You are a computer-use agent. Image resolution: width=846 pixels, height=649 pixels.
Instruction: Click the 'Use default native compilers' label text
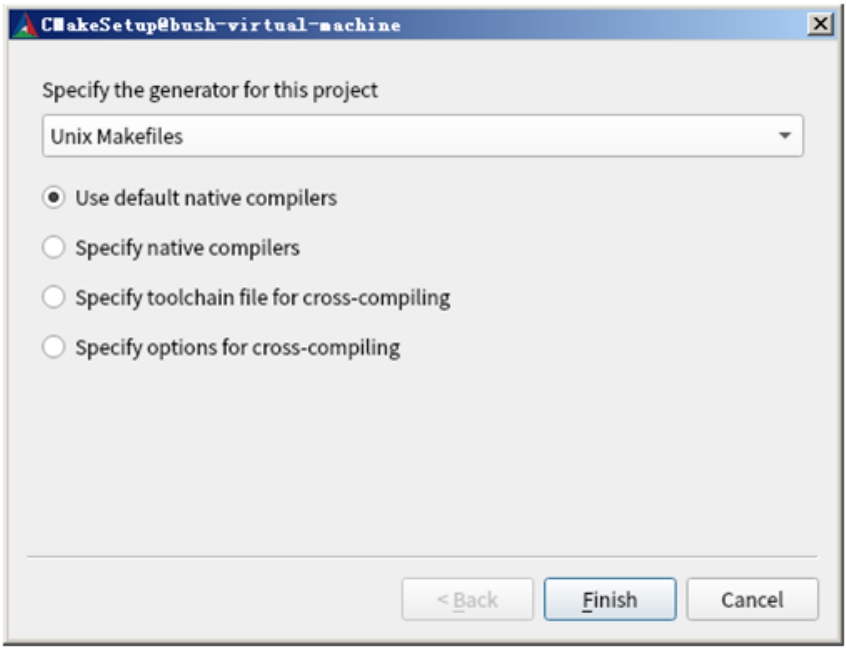(206, 198)
